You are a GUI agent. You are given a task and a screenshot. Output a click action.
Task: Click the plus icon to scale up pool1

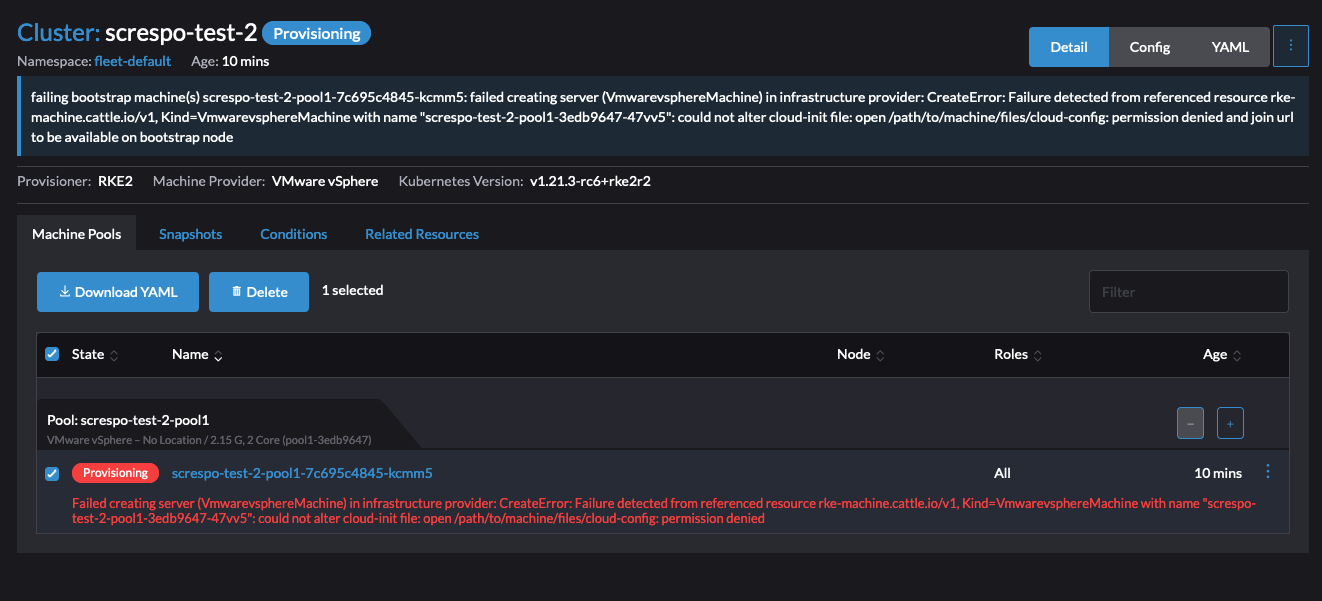tap(1230, 423)
